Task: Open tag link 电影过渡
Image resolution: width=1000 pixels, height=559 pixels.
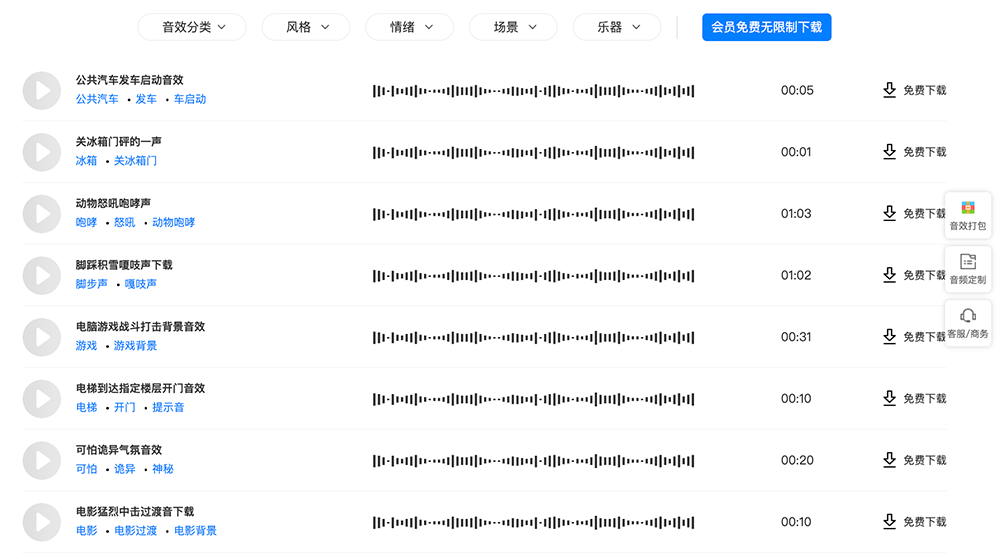Action: (135, 530)
